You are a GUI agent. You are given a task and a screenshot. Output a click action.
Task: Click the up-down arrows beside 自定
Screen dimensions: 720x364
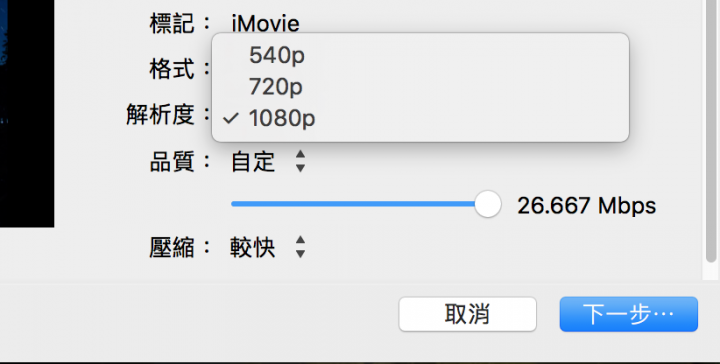click(300, 161)
